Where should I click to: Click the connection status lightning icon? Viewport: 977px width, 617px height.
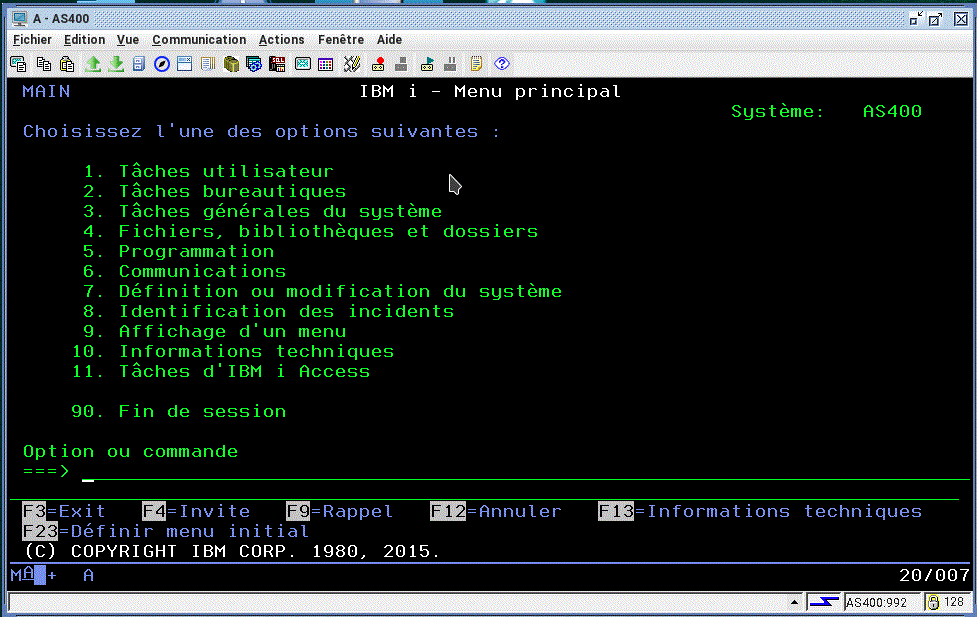pos(826,601)
